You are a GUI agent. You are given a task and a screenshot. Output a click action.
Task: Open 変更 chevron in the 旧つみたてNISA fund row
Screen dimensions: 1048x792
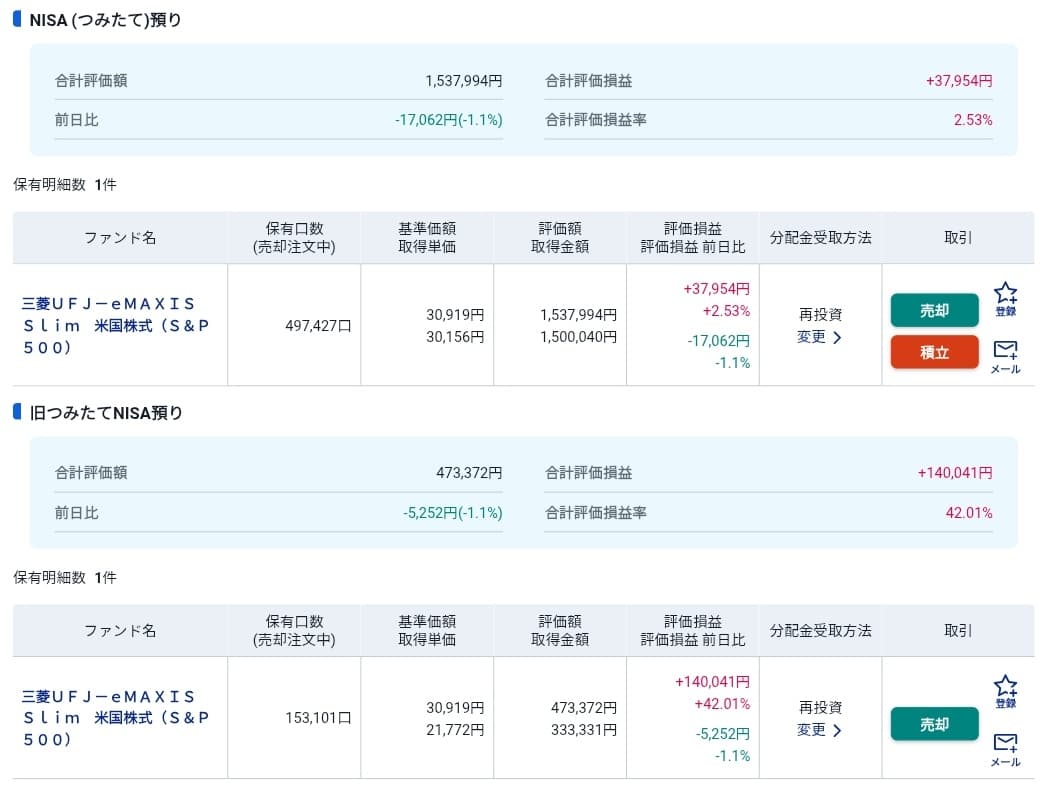click(819, 730)
